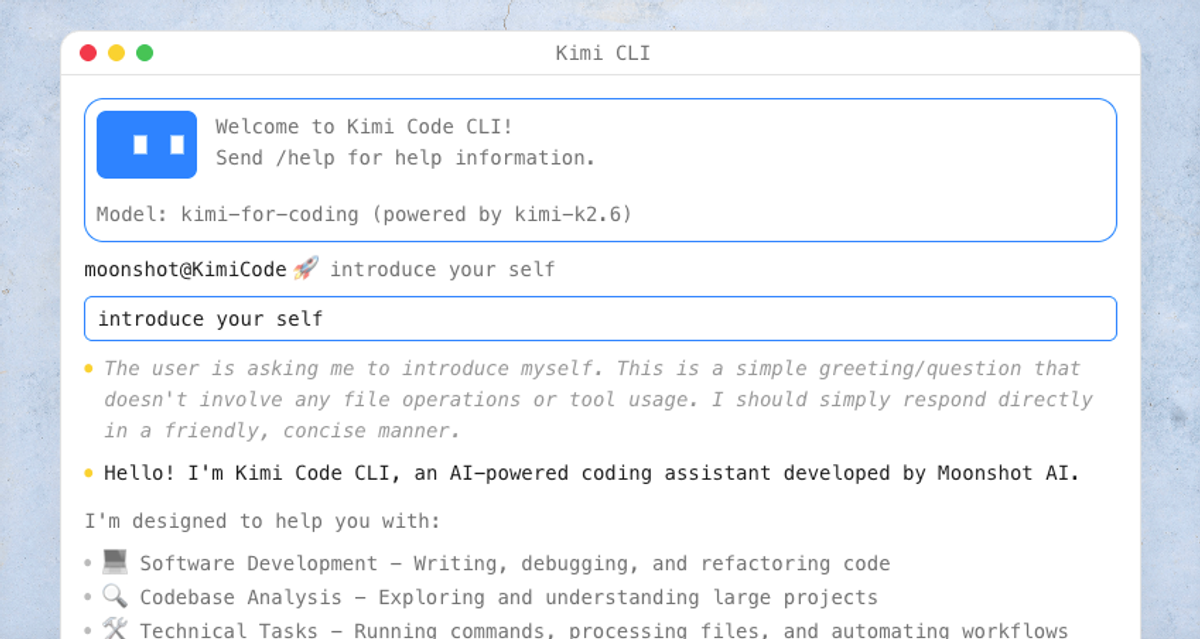Screen dimensions: 1200x639
Task: Click the 'Model: kimi-for-coding' line
Action: pyautogui.click(x=364, y=214)
